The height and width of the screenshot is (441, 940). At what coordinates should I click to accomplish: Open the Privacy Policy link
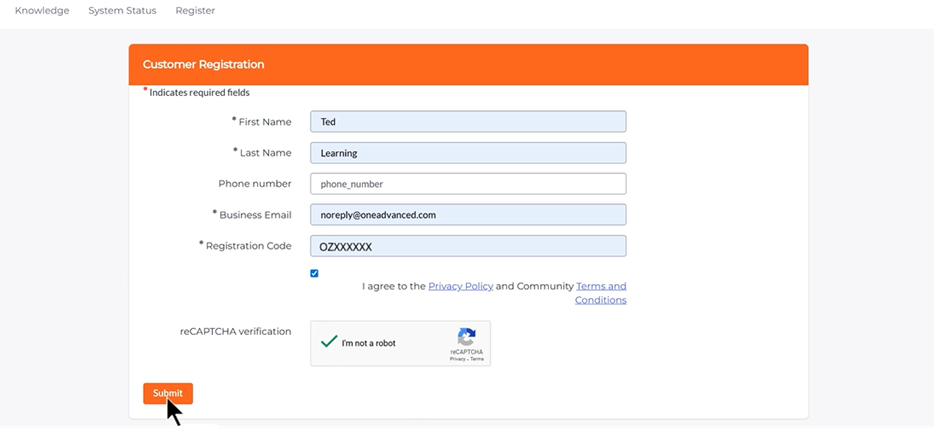point(460,286)
